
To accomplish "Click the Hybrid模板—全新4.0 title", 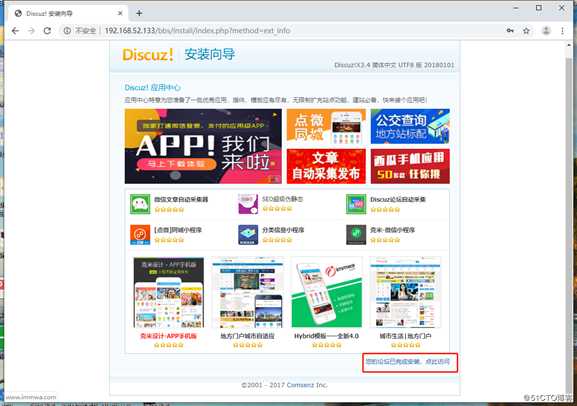I will coord(326,336).
